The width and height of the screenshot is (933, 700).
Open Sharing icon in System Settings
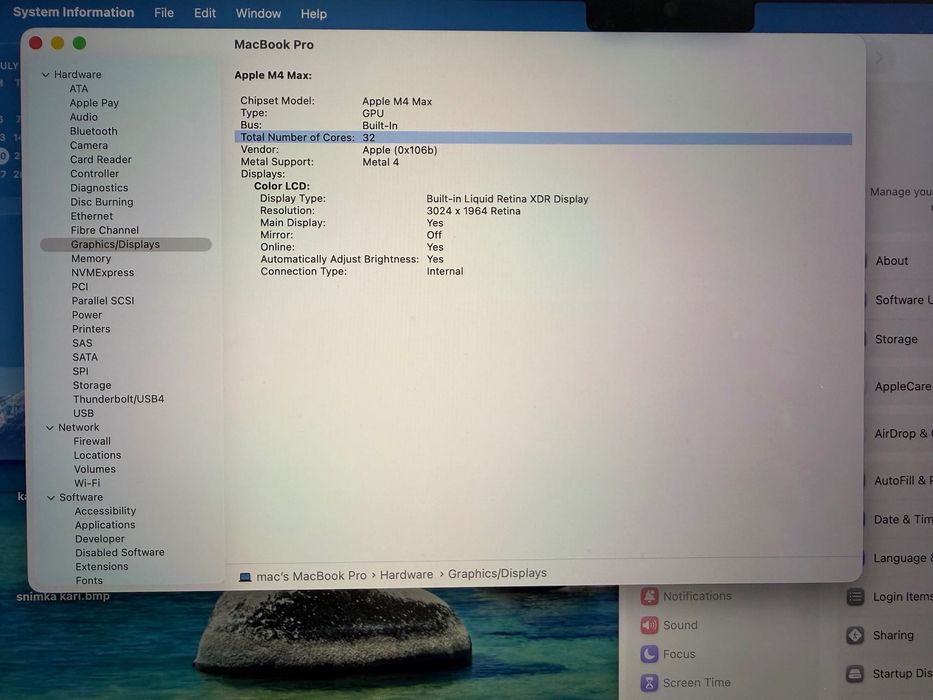(x=855, y=636)
